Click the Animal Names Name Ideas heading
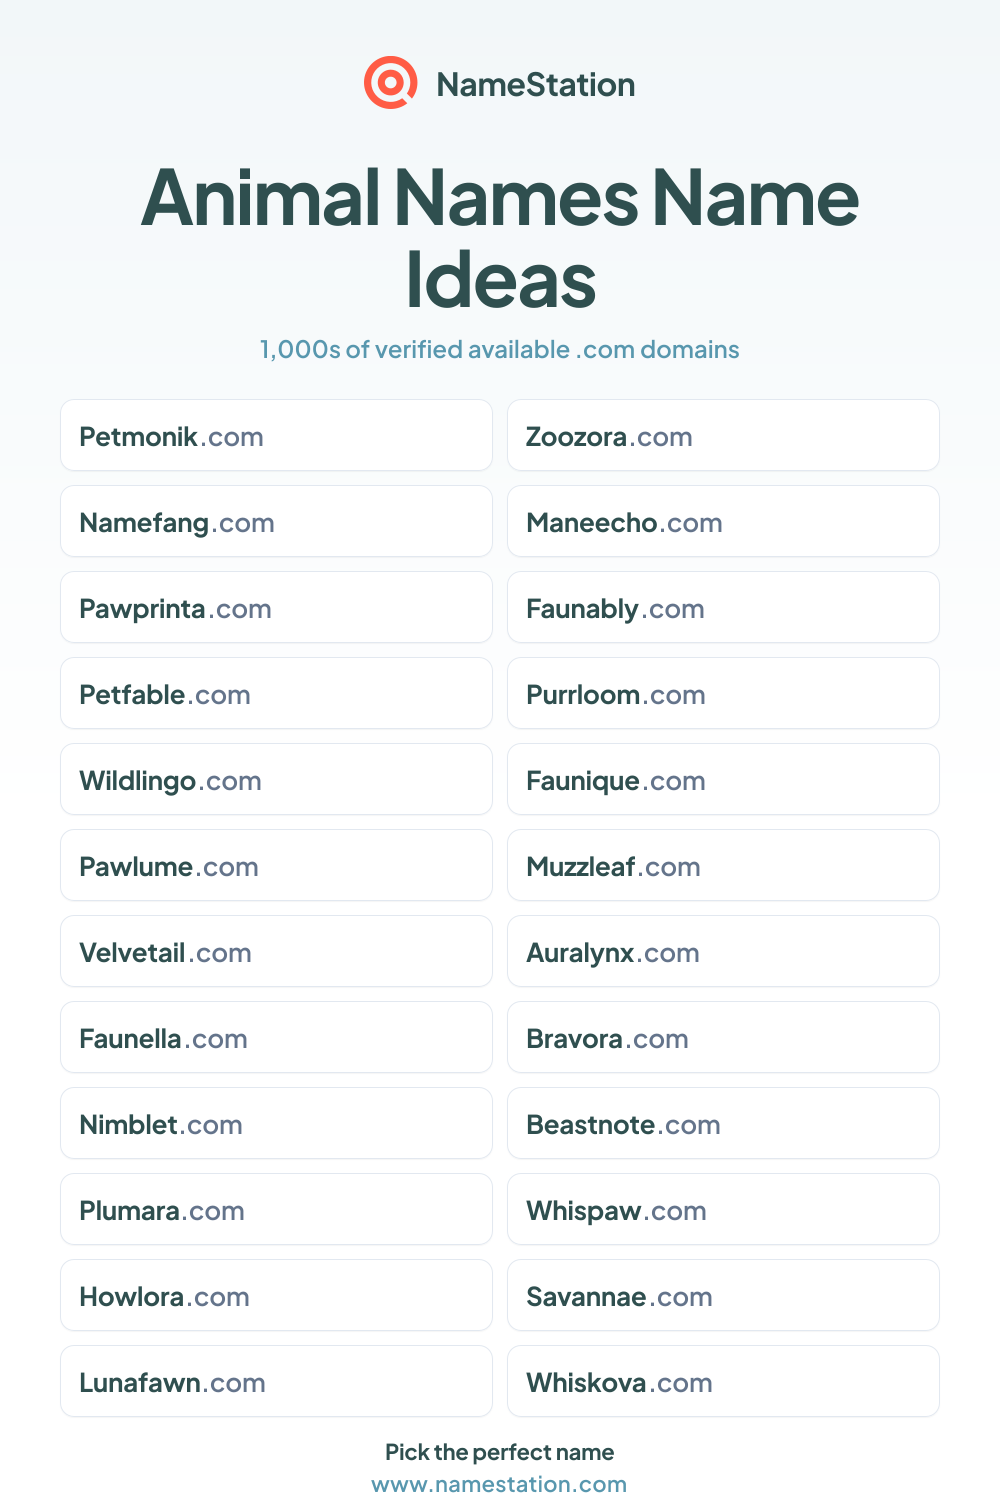Screen dimensions: 1000x1500 click(x=500, y=238)
